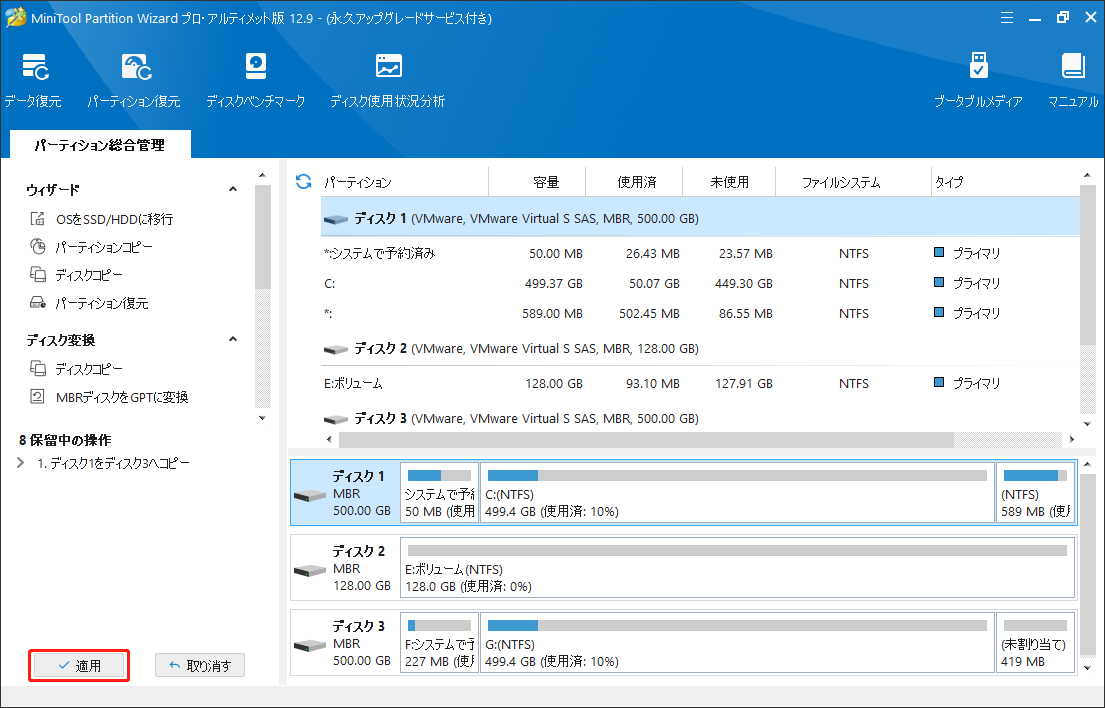1105x708 pixels.
Task: Select C:(NTFS) block on Disk 1 map
Action: click(737, 493)
